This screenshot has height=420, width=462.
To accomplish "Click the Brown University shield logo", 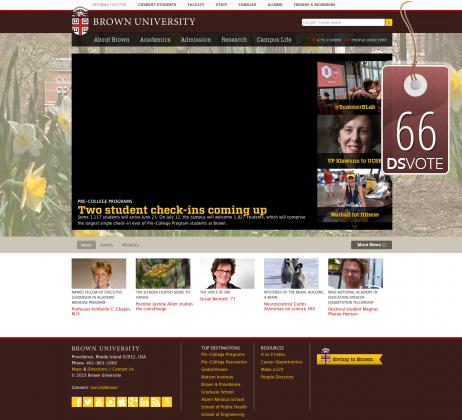I will [80, 21].
